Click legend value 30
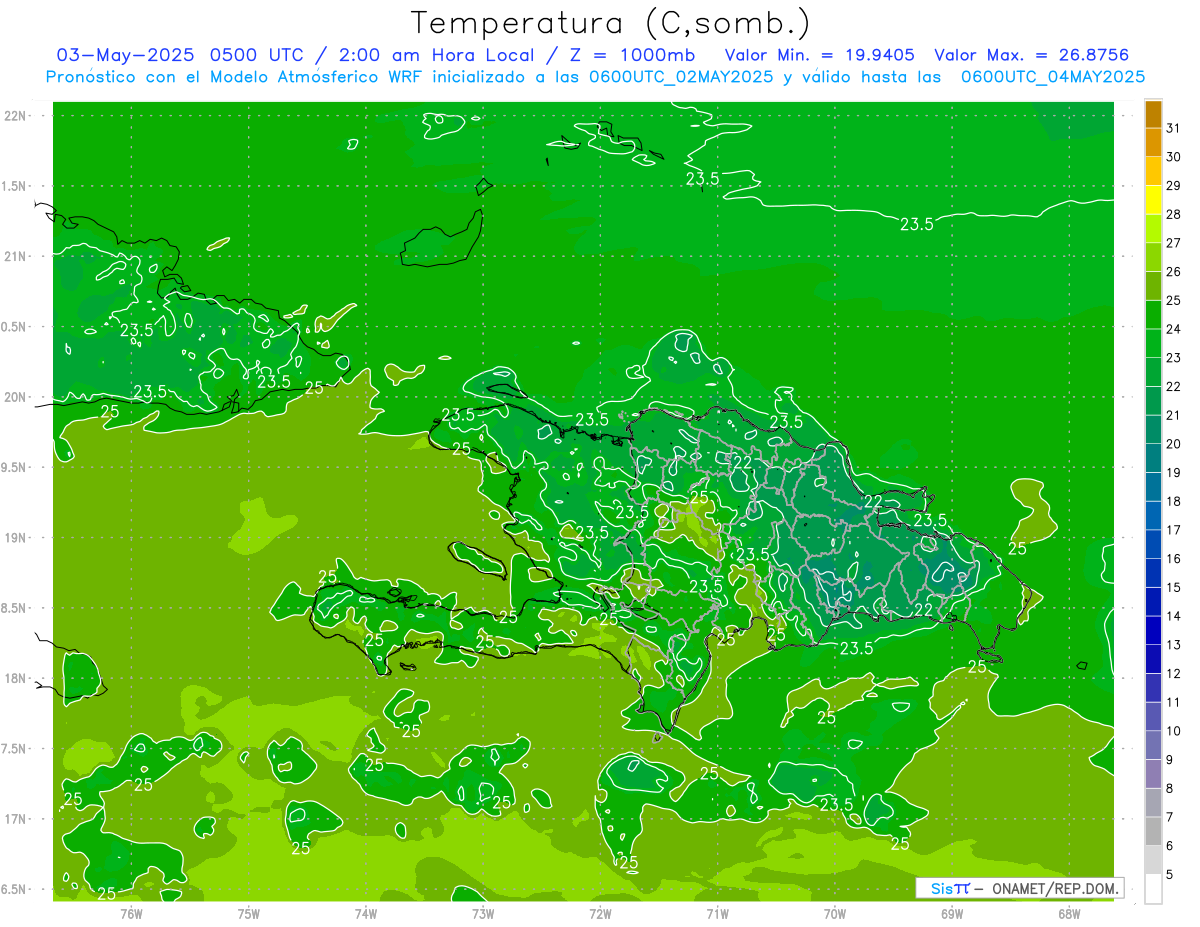The height and width of the screenshot is (927, 1200). [x=1173, y=157]
